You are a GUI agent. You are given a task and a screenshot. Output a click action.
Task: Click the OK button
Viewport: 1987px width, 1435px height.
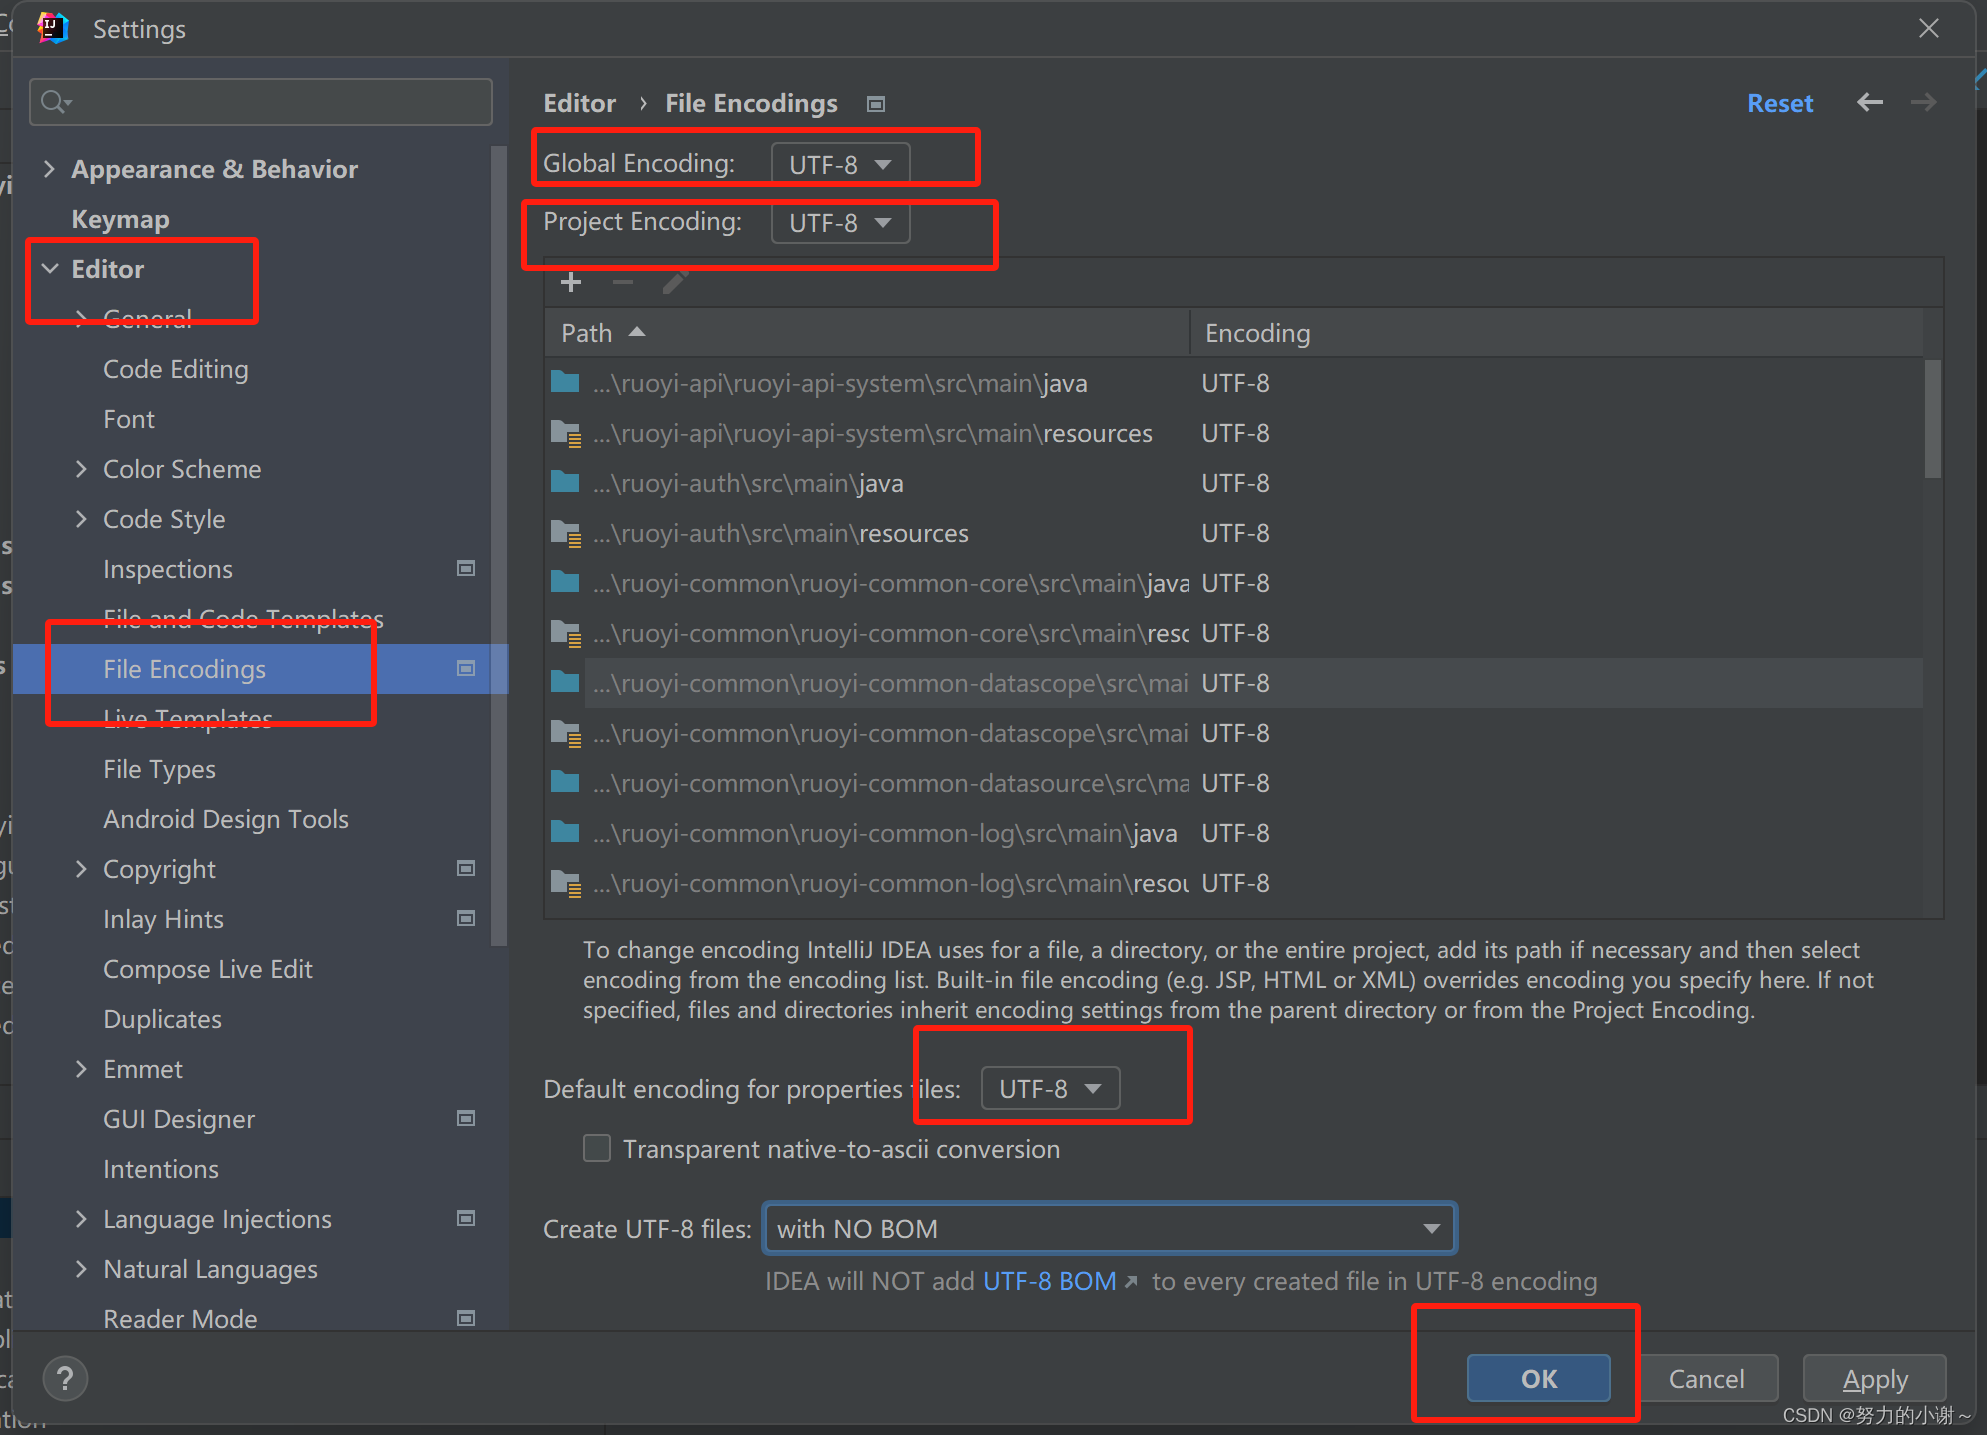(x=1538, y=1378)
